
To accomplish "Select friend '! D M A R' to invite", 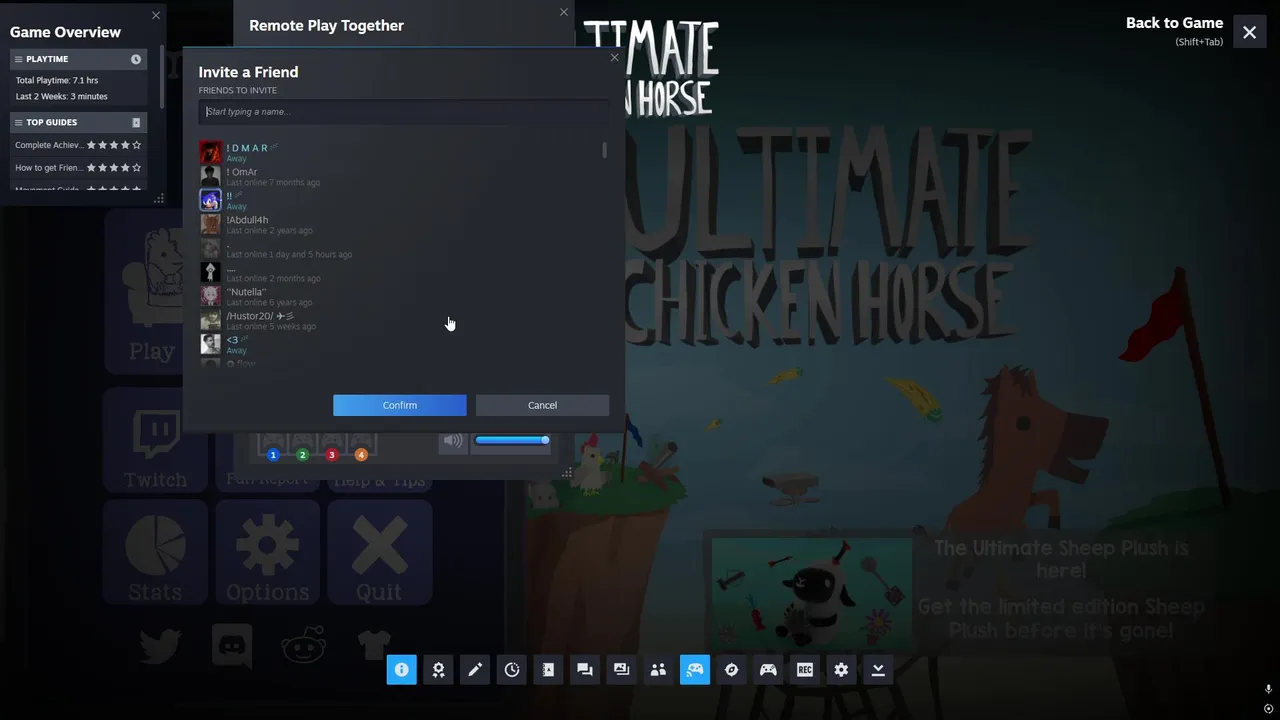I will 400,152.
